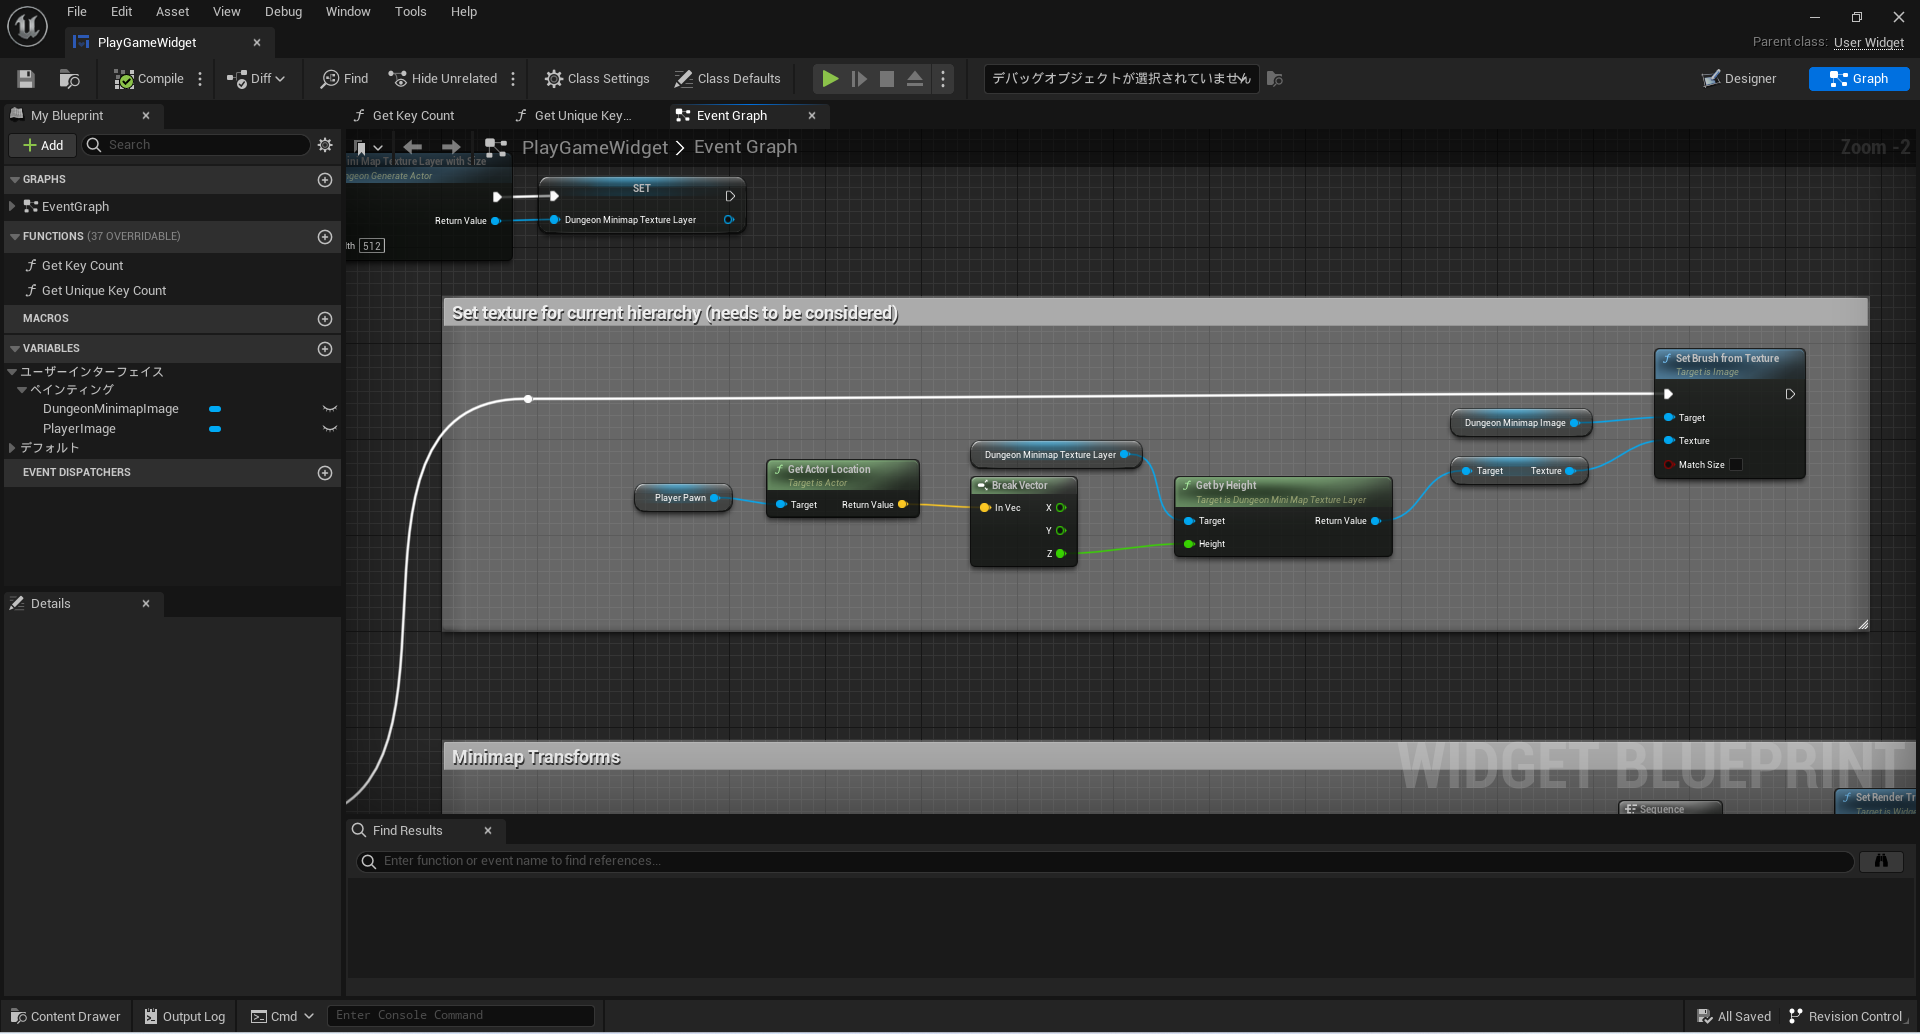Toggle Hide Unrelated nodes
Image resolution: width=1920 pixels, height=1034 pixels.
(443, 79)
